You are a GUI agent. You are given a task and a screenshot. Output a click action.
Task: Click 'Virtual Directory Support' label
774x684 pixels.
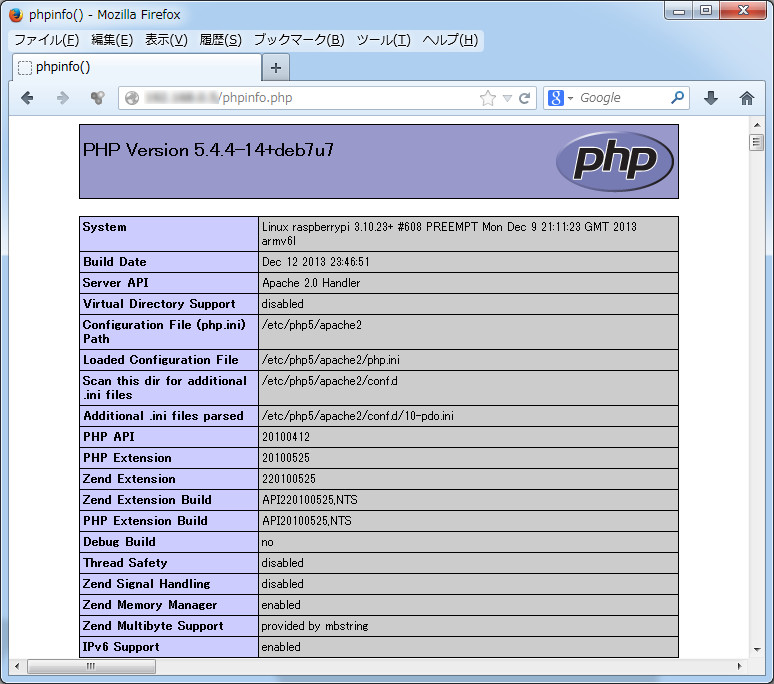pyautogui.click(x=159, y=304)
